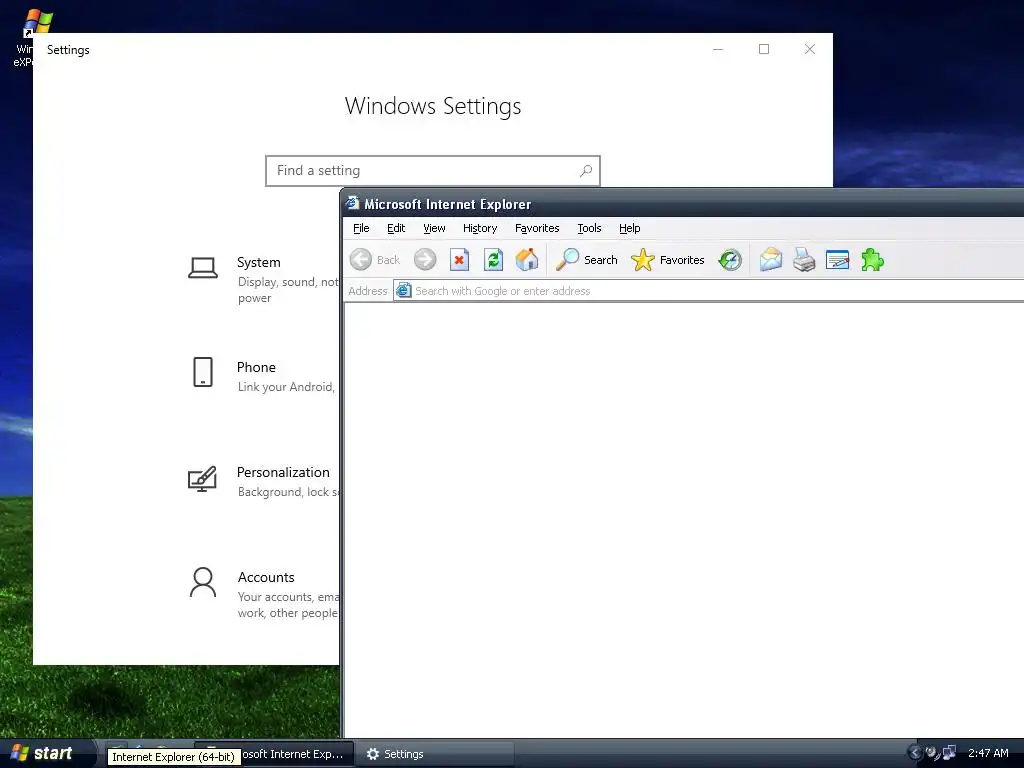Stop page loading with the red X icon

point(459,260)
